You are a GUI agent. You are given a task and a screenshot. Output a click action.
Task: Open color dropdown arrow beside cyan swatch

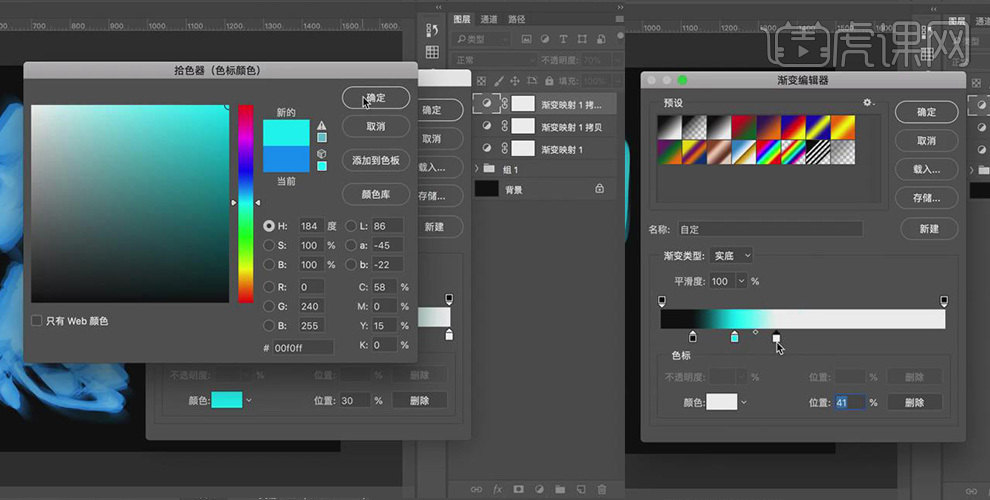pyautogui.click(x=249, y=400)
